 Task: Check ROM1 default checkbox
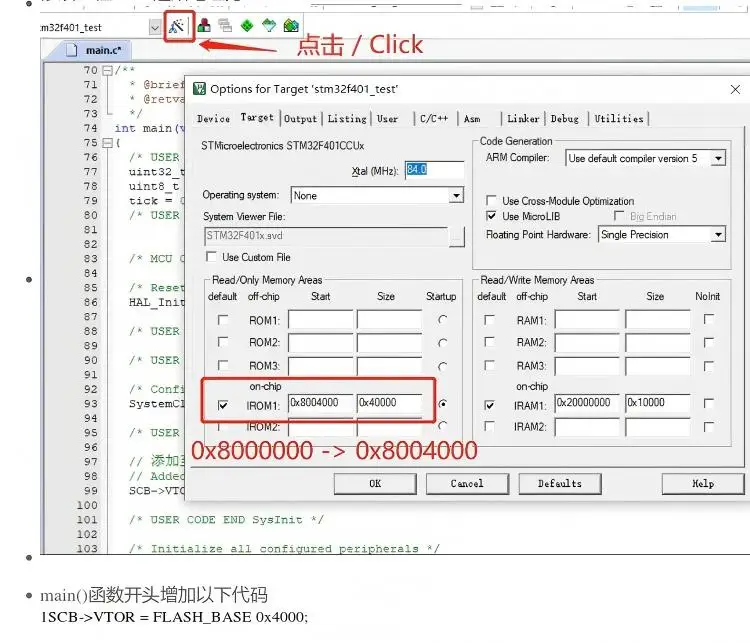coord(223,319)
